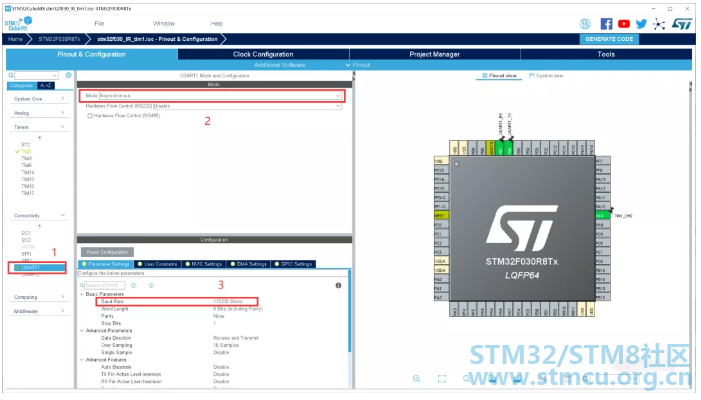This screenshot has height=400, width=701.
Task: Click the Baud Rate value field
Action: [228, 302]
